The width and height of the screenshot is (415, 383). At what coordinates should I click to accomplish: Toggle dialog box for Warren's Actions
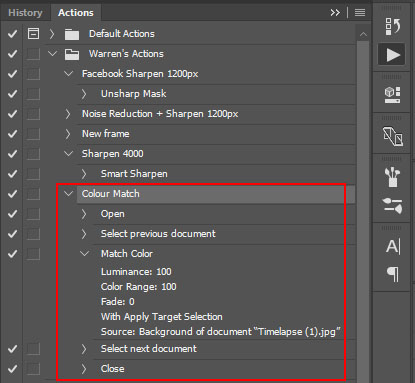(x=33, y=54)
